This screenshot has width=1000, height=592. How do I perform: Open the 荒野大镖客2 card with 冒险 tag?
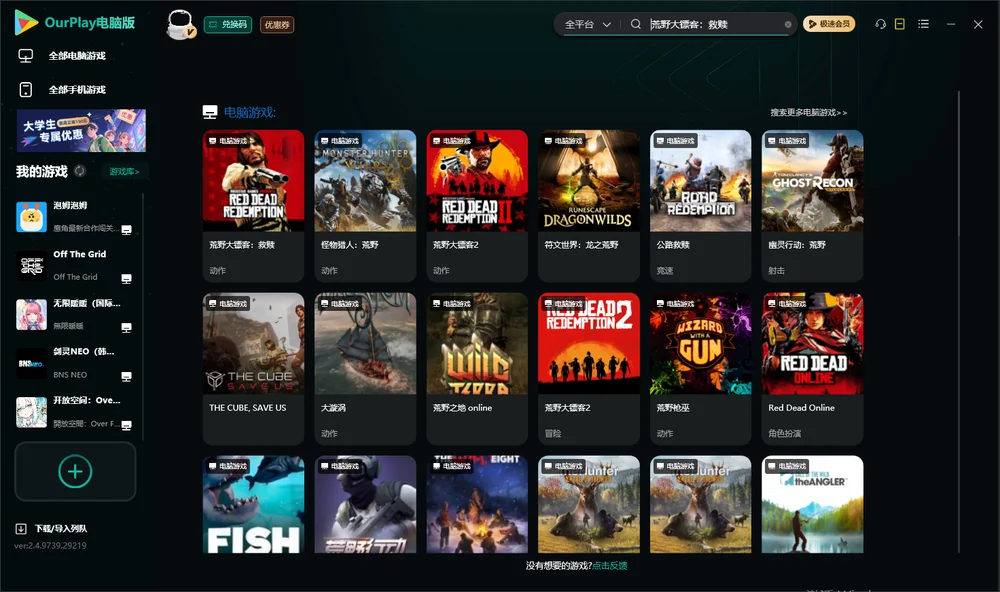(589, 368)
